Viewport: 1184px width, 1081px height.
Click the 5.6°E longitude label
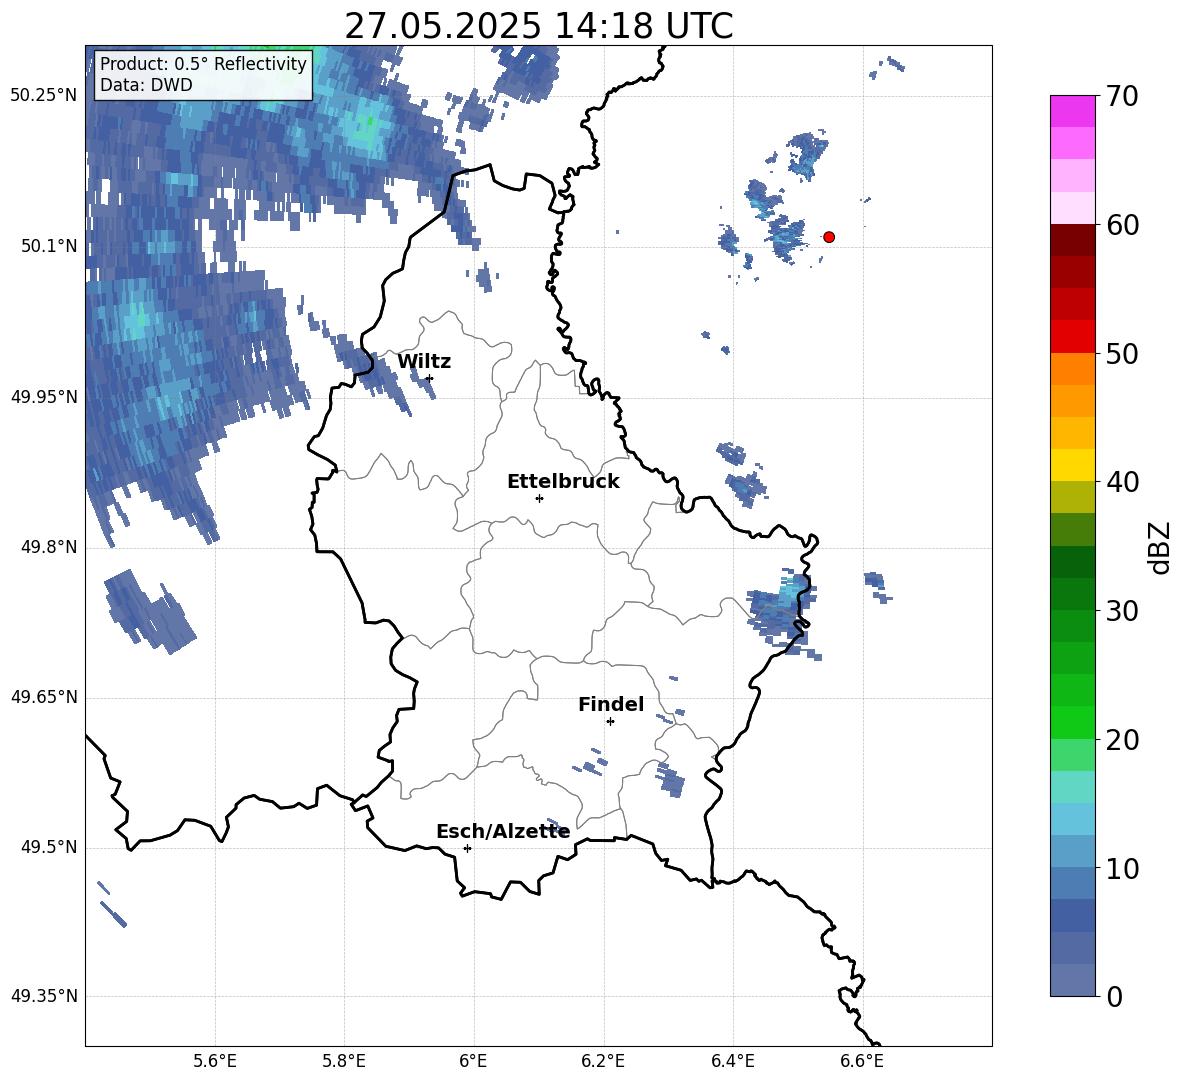coord(215,1061)
